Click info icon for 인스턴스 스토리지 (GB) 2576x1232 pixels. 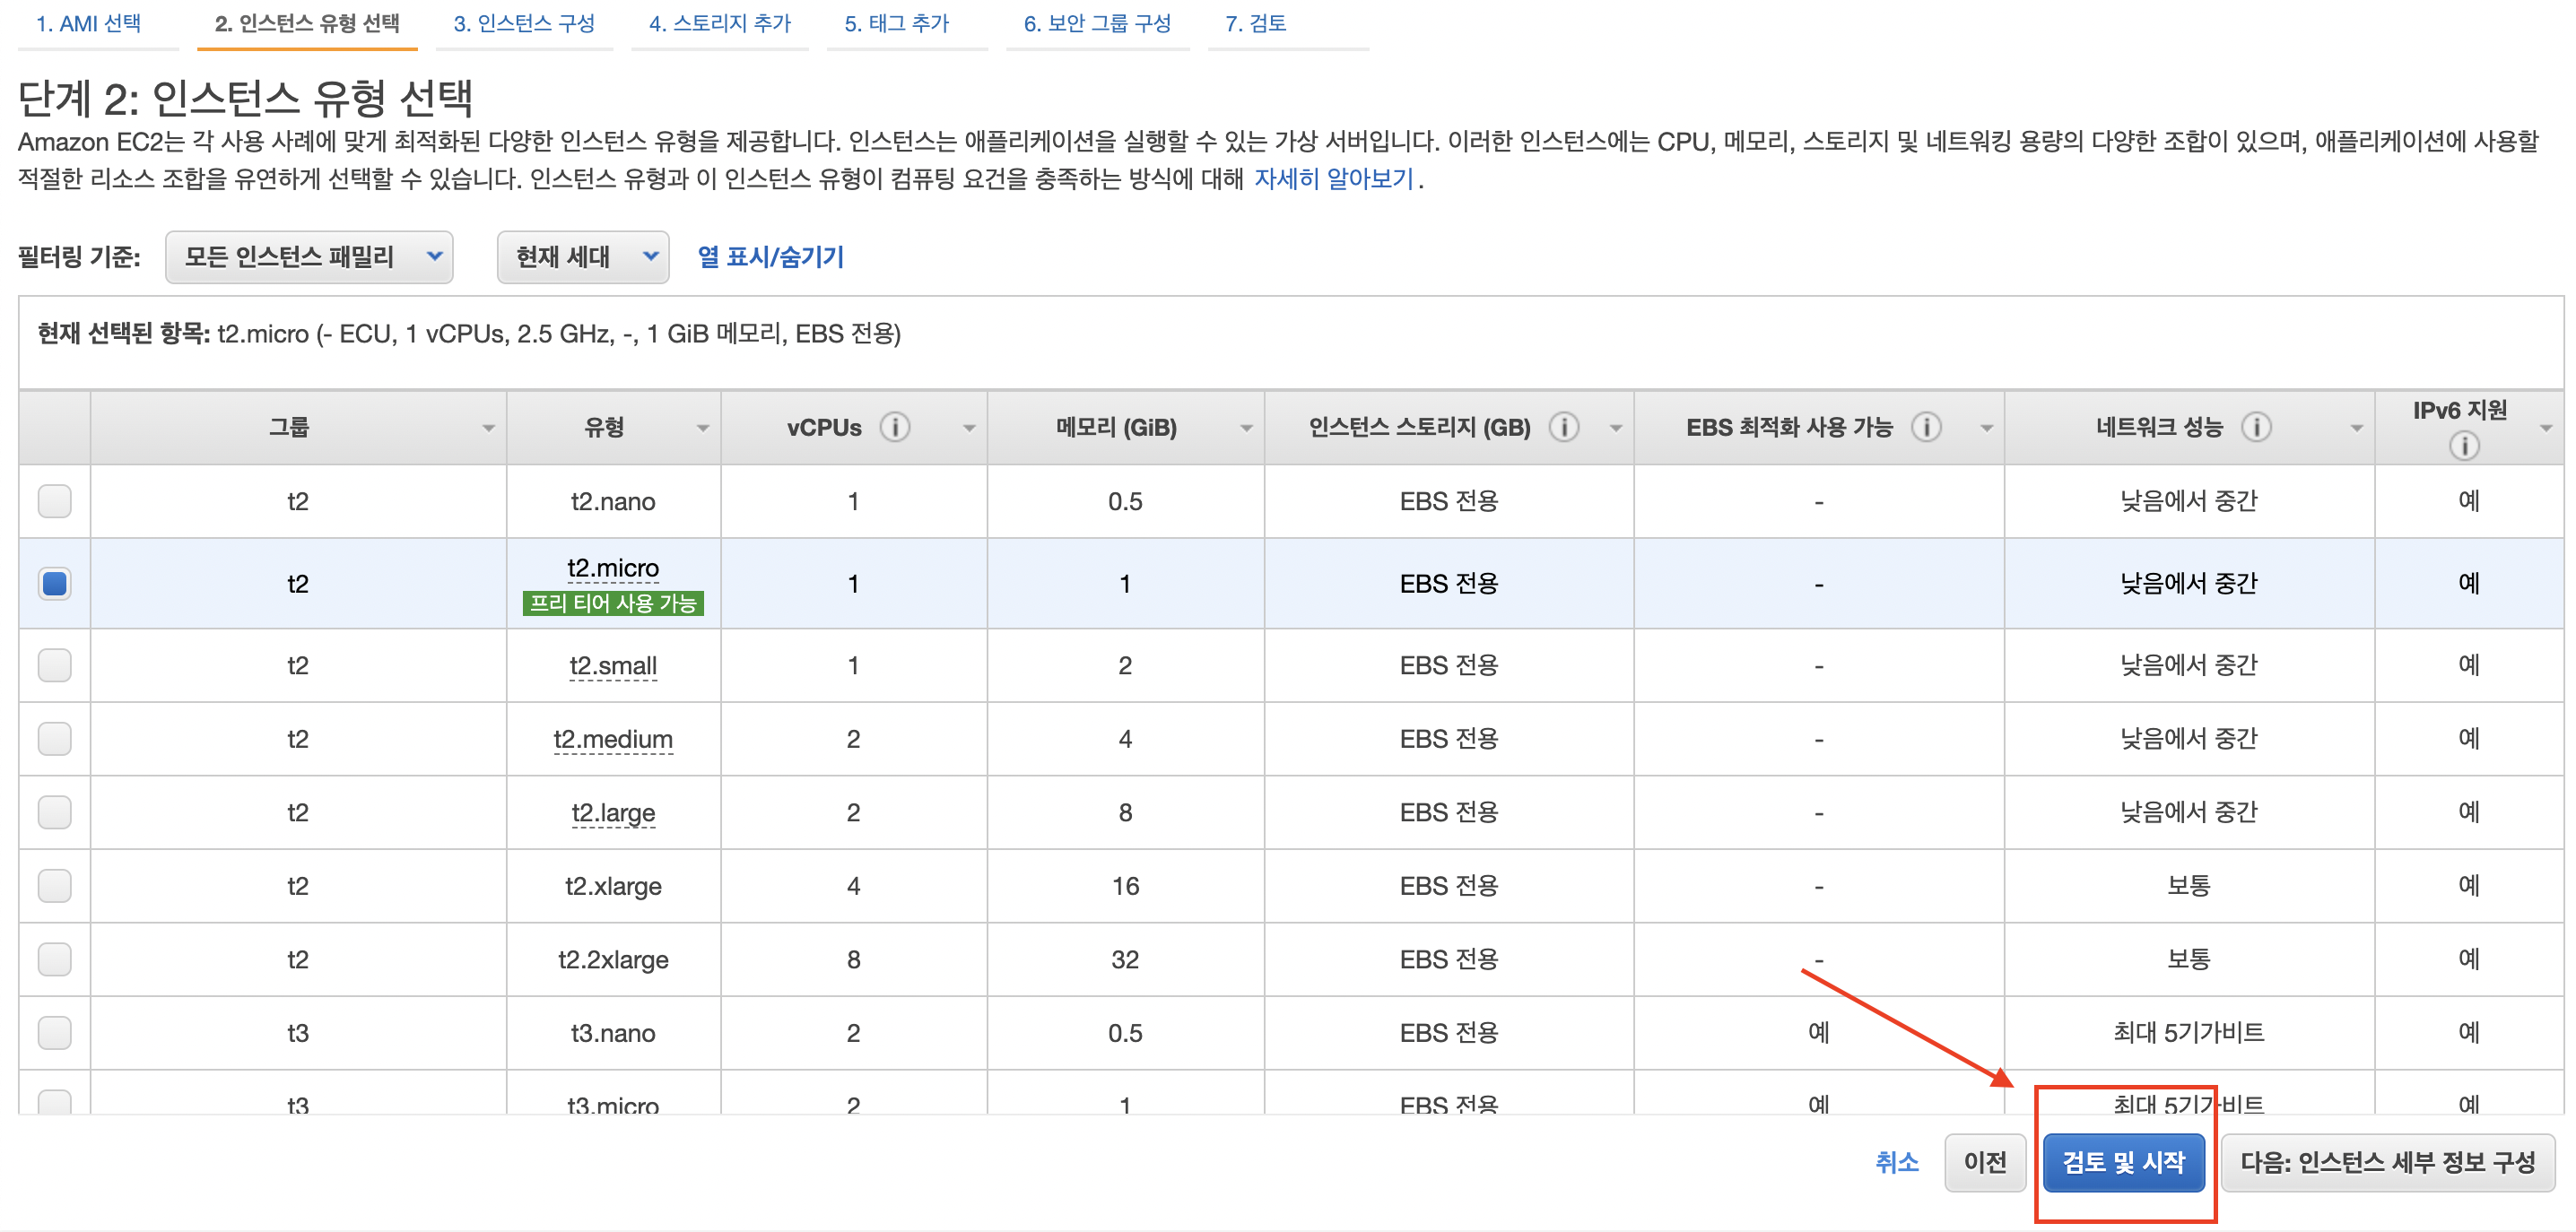point(1563,427)
